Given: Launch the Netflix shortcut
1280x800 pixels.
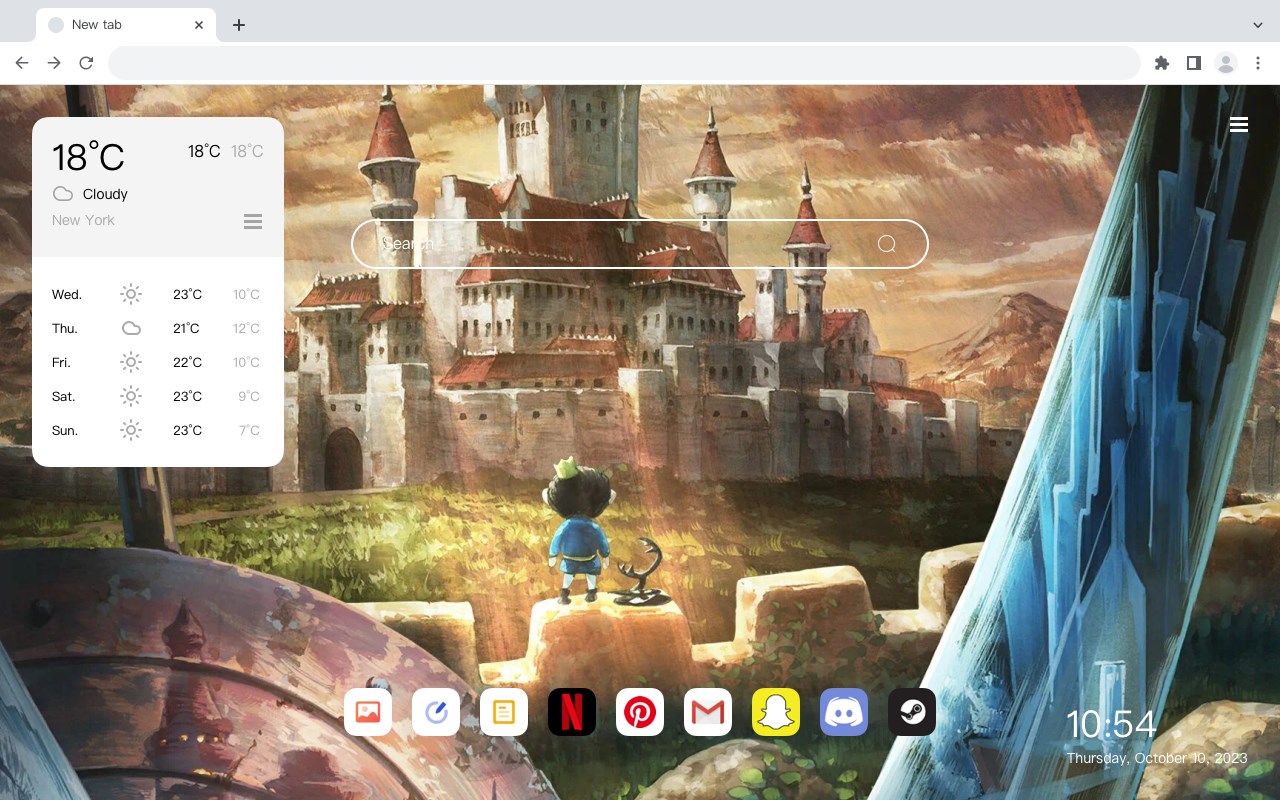Looking at the screenshot, I should click(x=572, y=712).
